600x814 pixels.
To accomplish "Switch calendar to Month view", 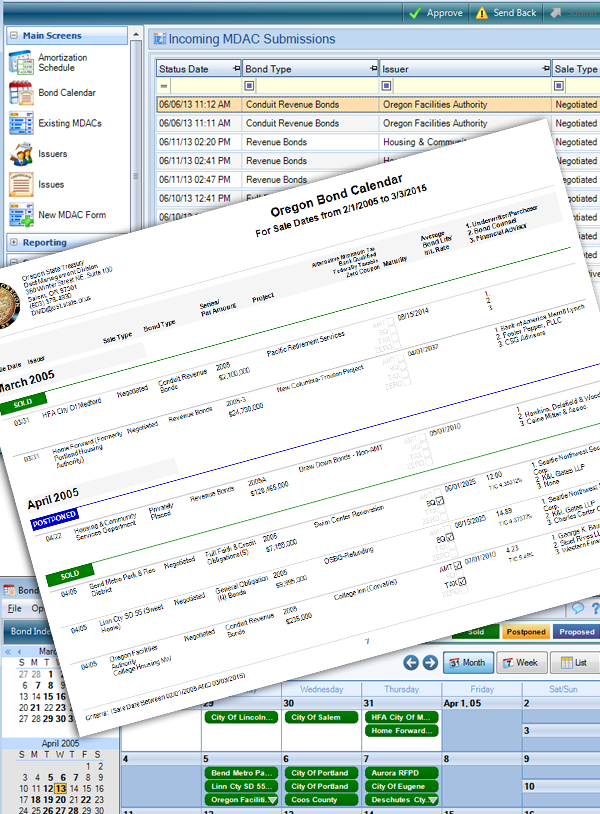I will tap(468, 662).
